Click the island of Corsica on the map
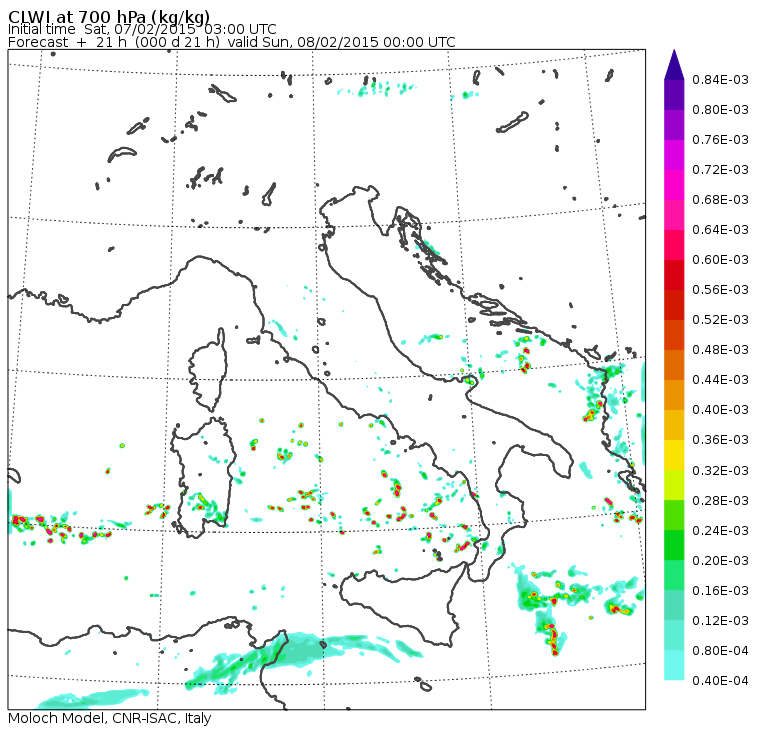760x731 pixels. point(209,371)
